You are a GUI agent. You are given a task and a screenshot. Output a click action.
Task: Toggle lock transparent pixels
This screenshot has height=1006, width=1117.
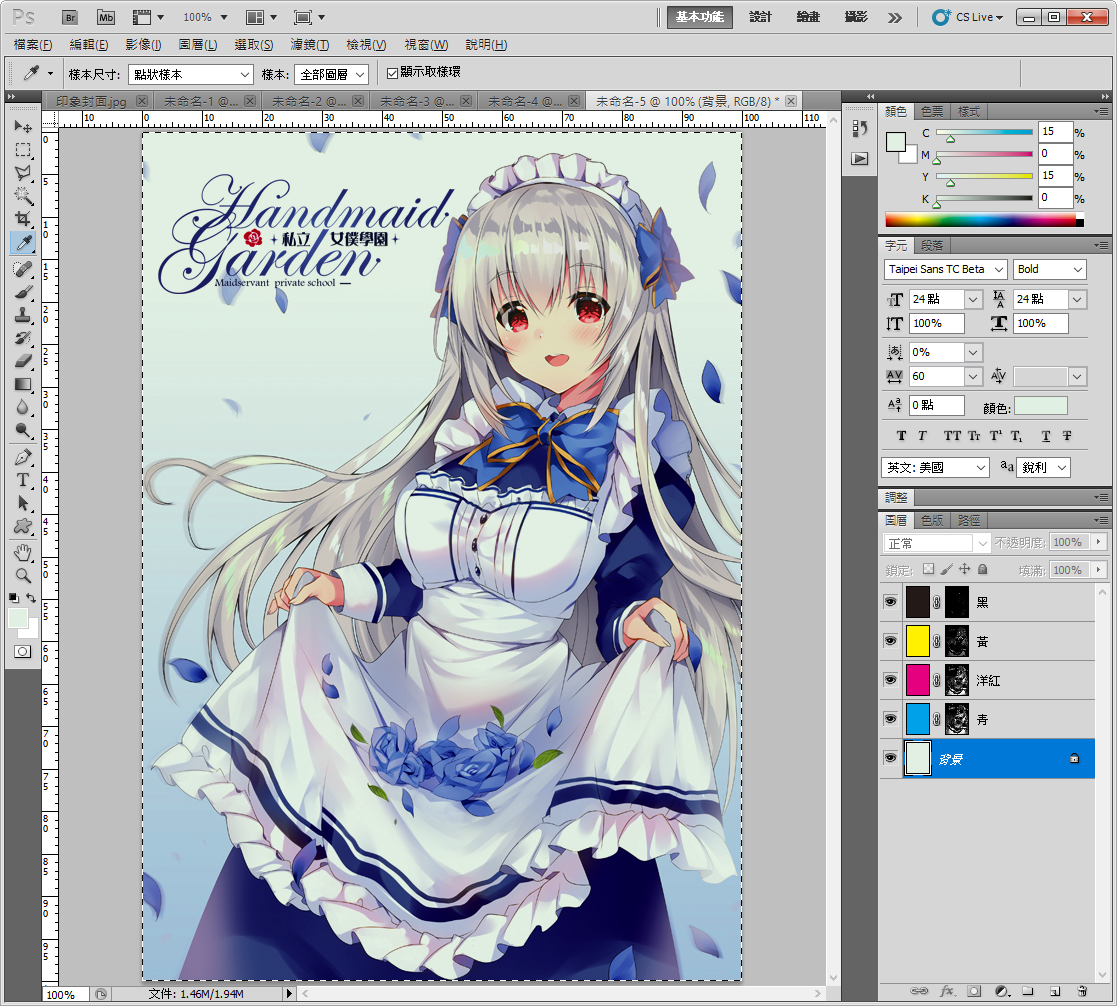pyautogui.click(x=928, y=569)
